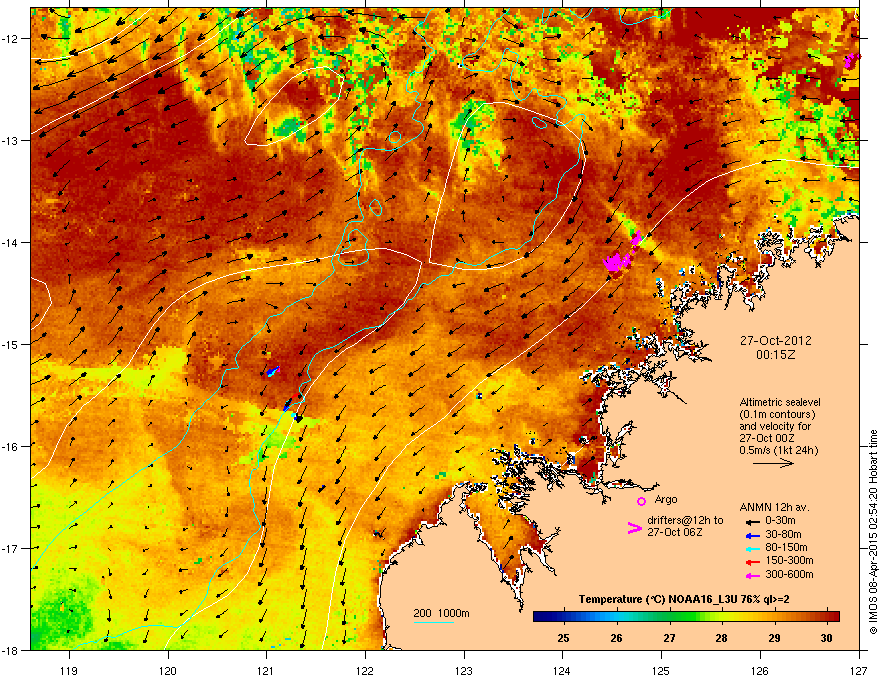Click the '80-150m' depth label

786,547
